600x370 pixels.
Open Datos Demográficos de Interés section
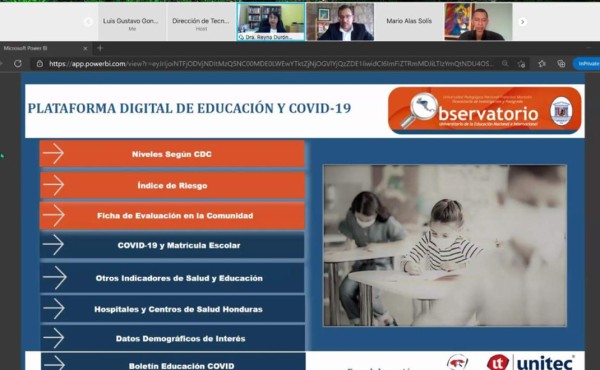172,338
